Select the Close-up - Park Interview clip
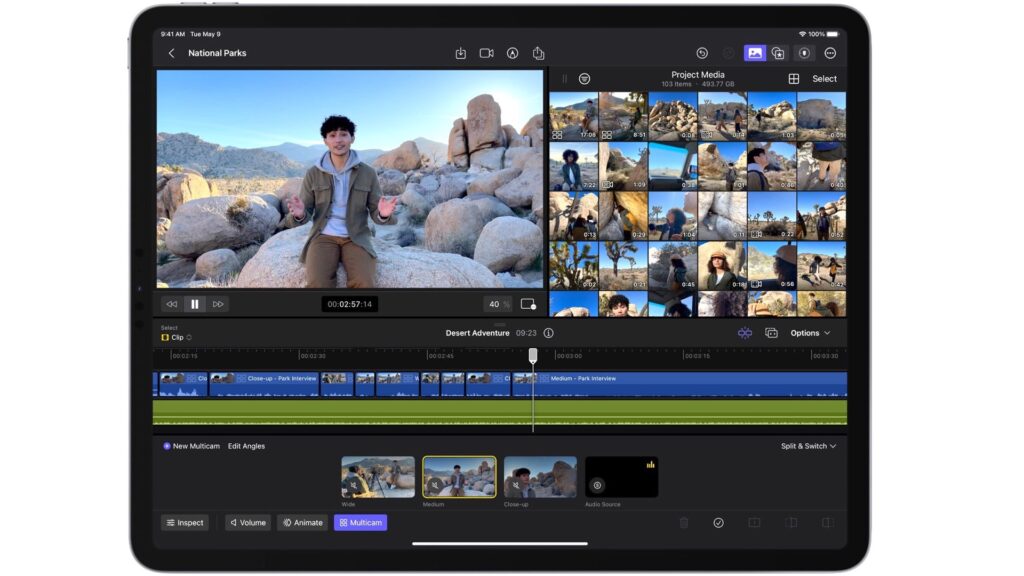 pyautogui.click(x=264, y=384)
